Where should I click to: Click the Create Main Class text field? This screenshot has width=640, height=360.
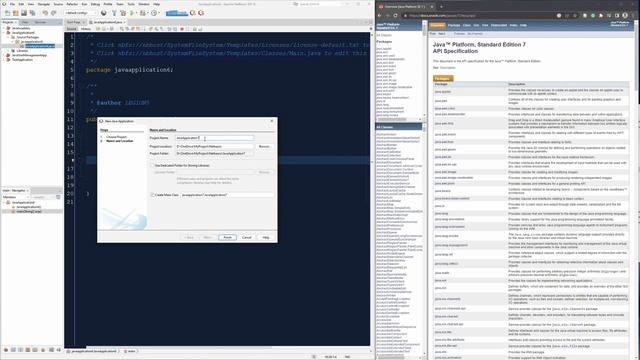pyautogui.click(x=227, y=195)
